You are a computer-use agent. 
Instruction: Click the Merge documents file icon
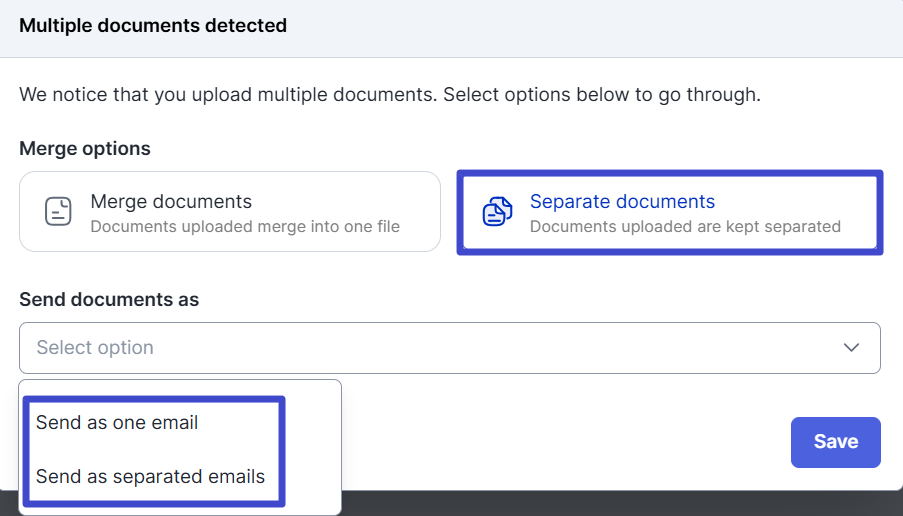coord(59,212)
